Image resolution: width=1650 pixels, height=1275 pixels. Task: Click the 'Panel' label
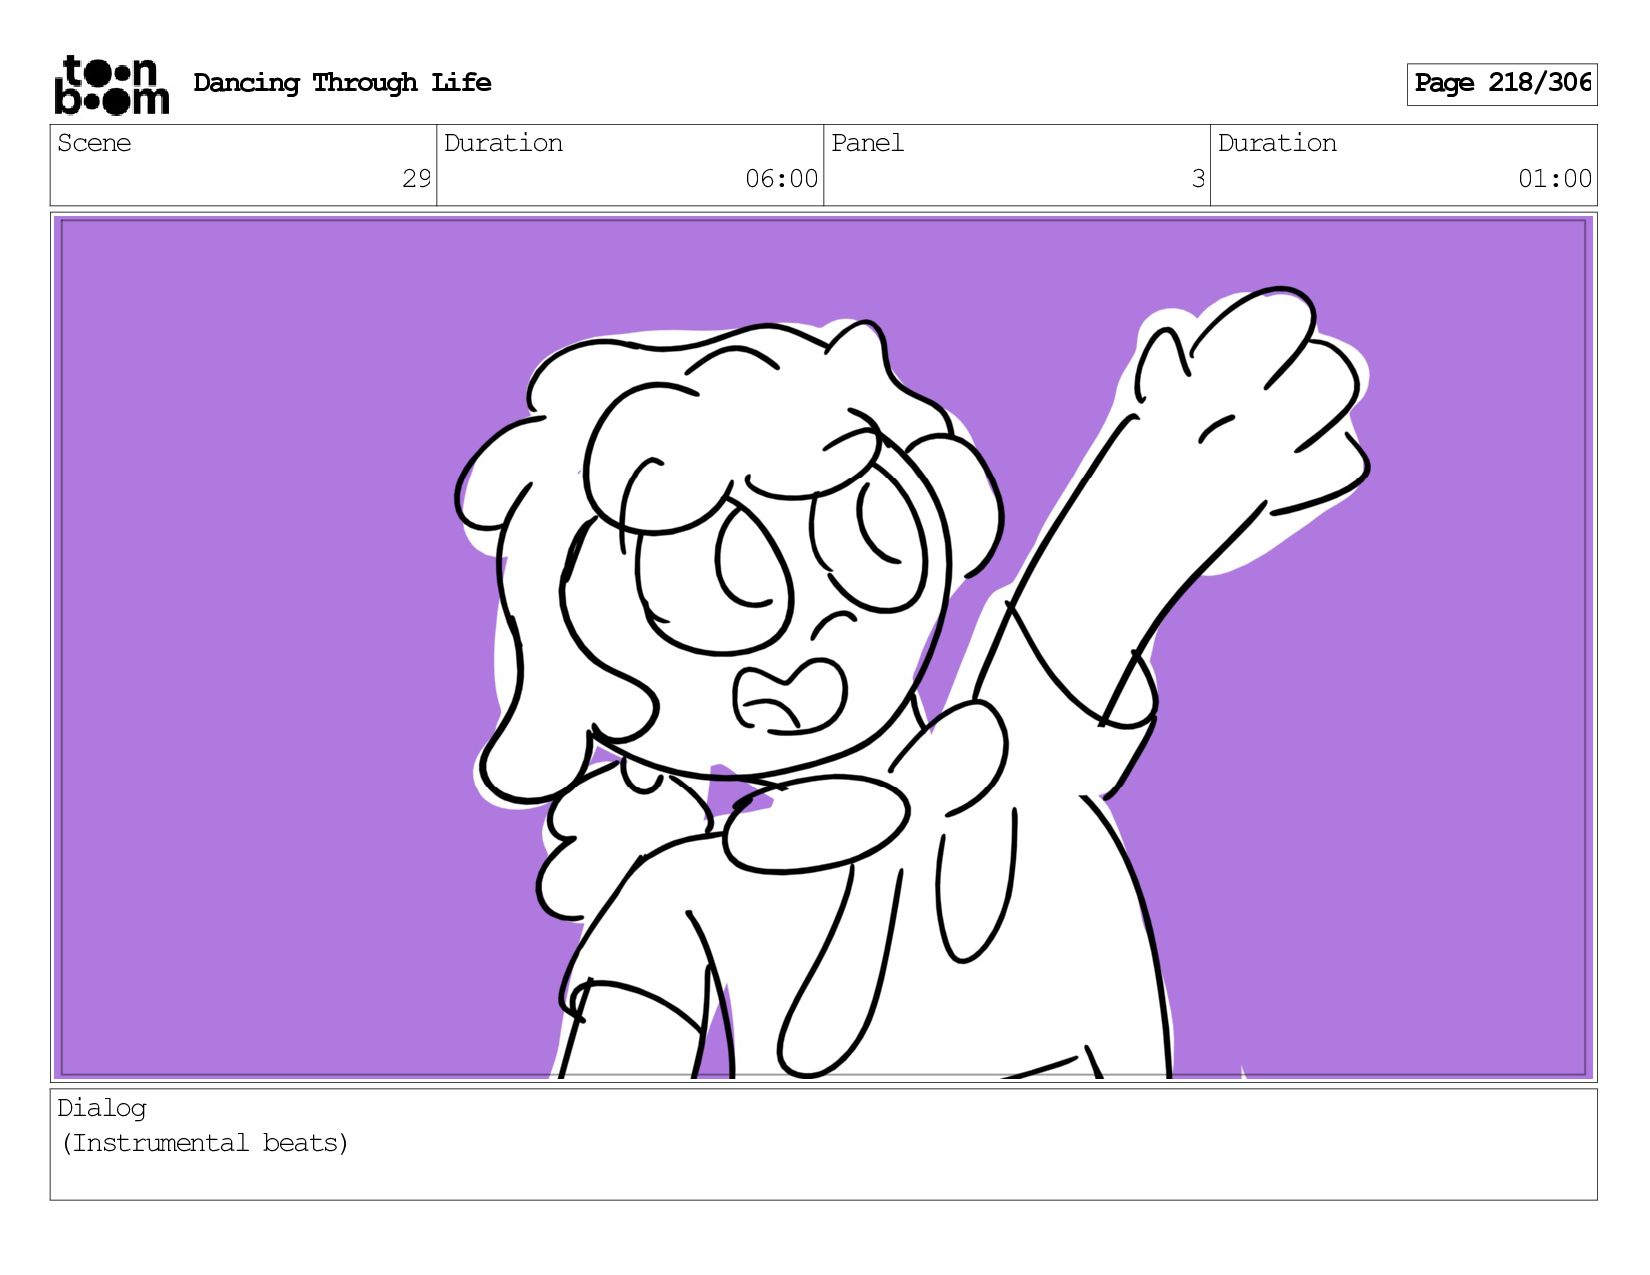click(x=867, y=143)
